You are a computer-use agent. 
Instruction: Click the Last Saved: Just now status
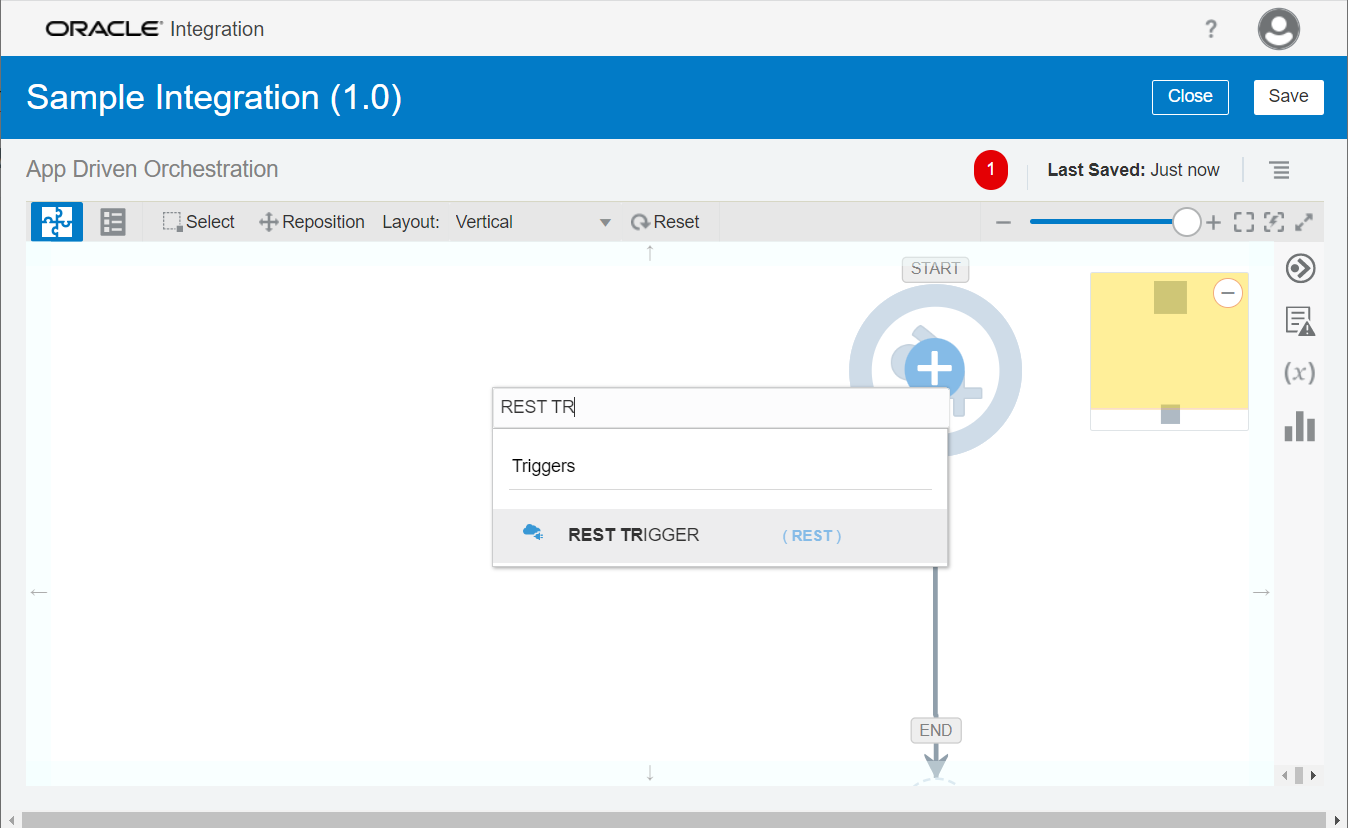pyautogui.click(x=1133, y=170)
